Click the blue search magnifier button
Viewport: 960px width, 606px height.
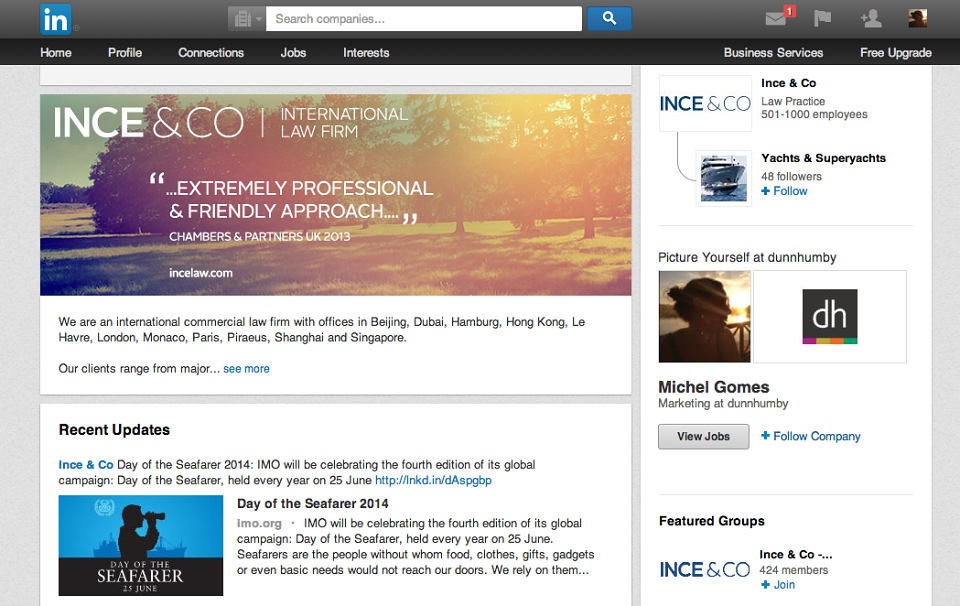[609, 19]
